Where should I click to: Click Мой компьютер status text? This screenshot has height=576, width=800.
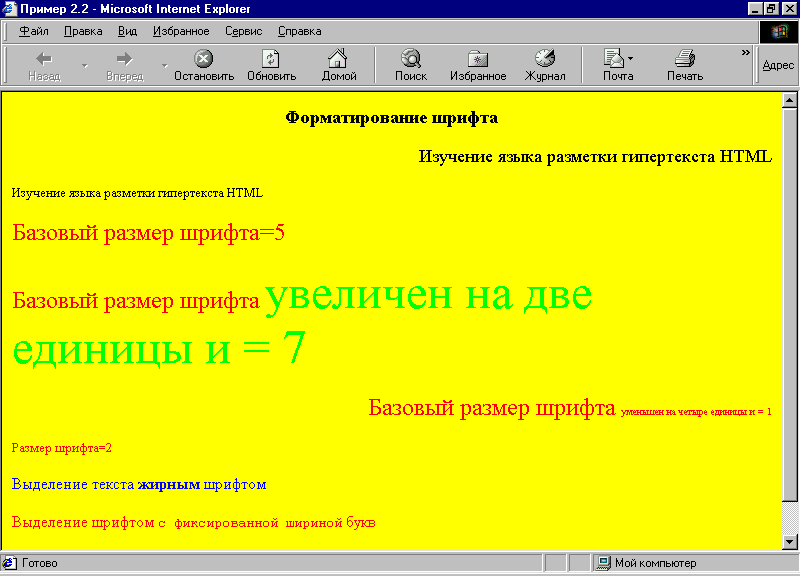pyautogui.click(x=655, y=563)
